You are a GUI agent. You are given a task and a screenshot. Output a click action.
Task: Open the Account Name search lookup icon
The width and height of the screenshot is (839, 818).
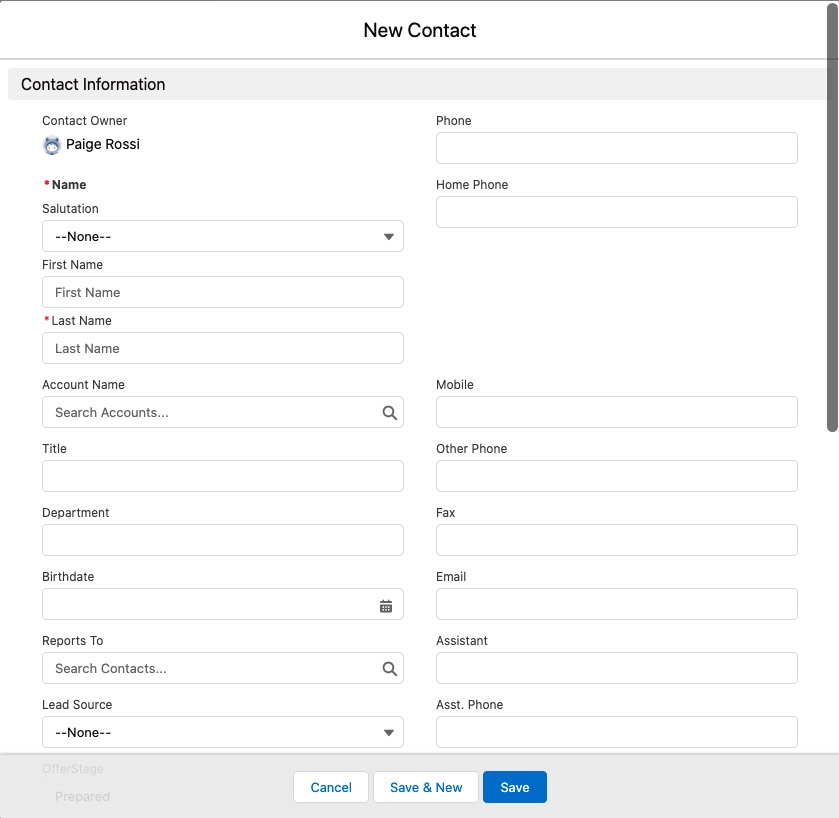click(389, 412)
